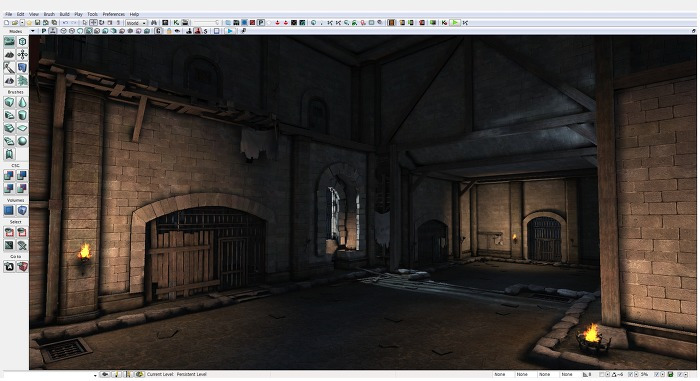
Task: Click the first icon under Go to
Action: pos(9,267)
